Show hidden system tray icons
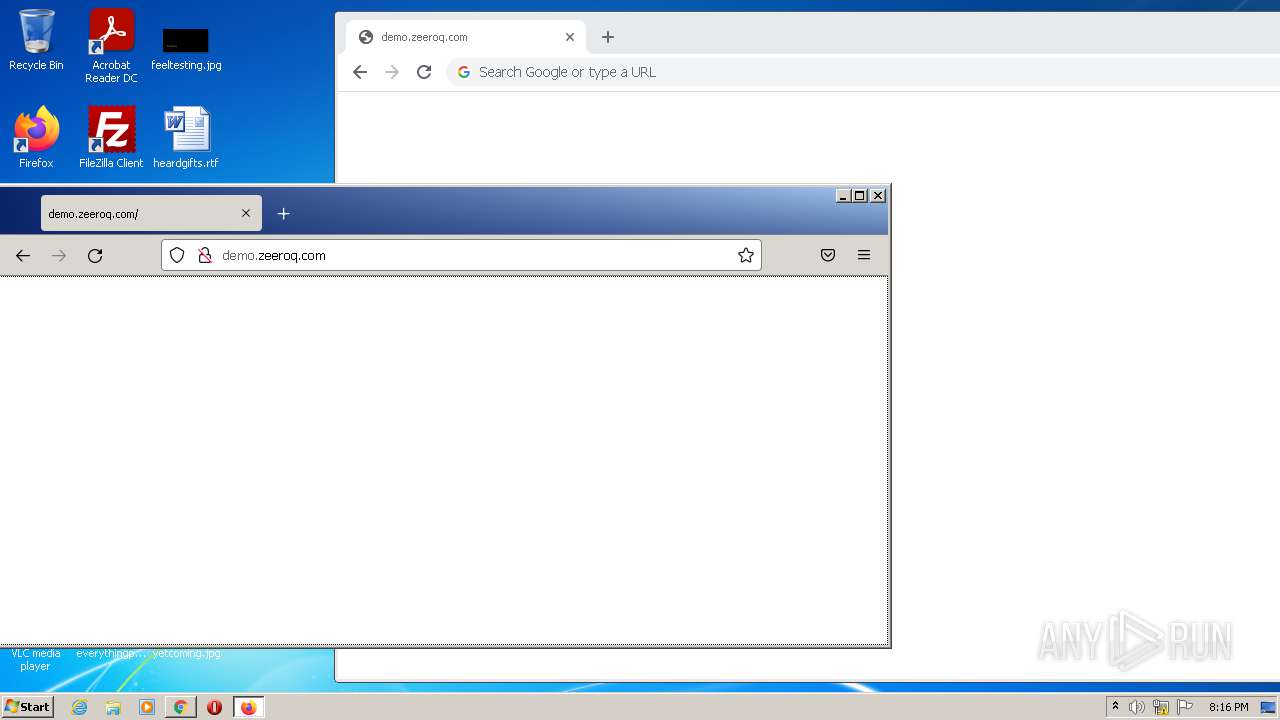This screenshot has width=1280, height=720. point(1116,707)
